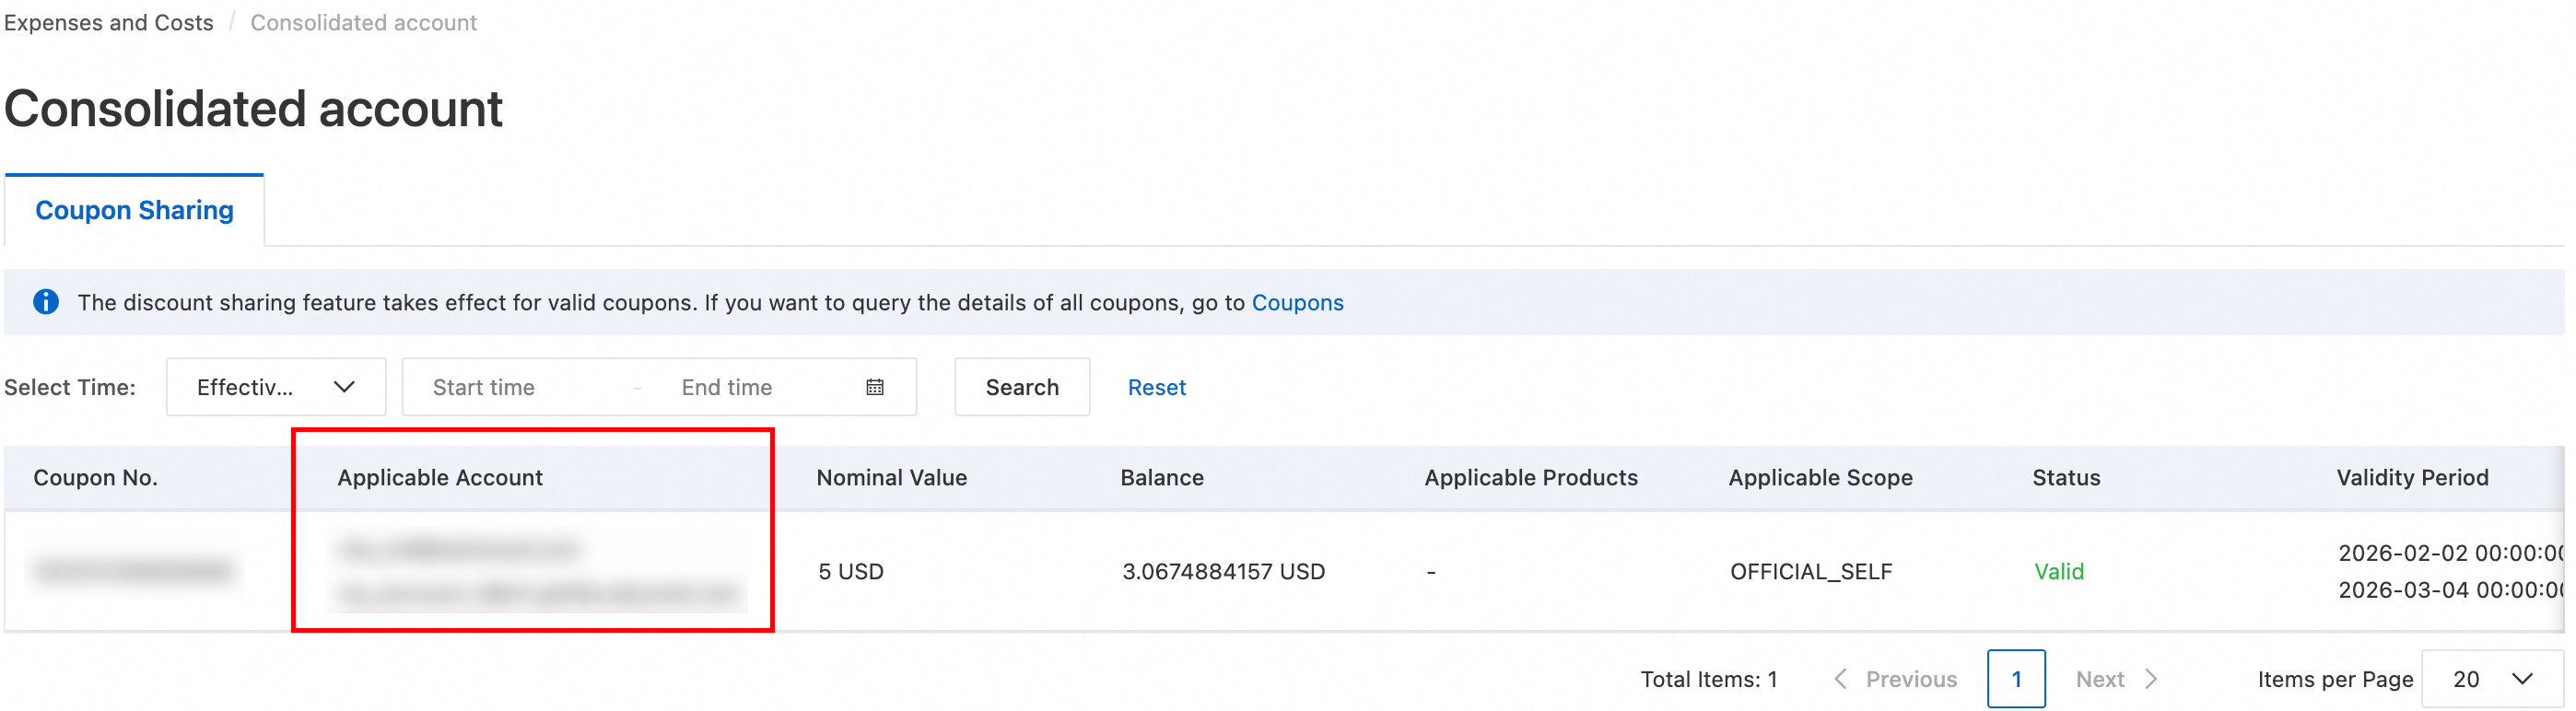Click the Search button

[1022, 387]
